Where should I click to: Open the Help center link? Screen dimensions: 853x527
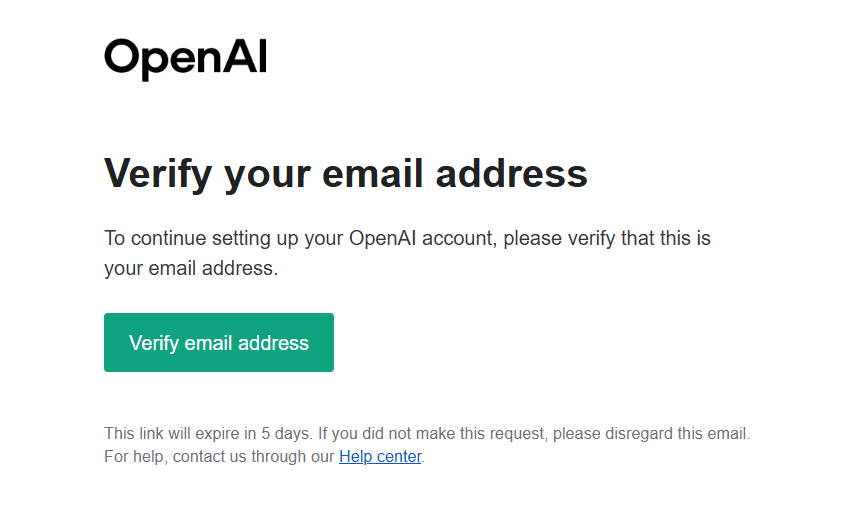point(380,456)
